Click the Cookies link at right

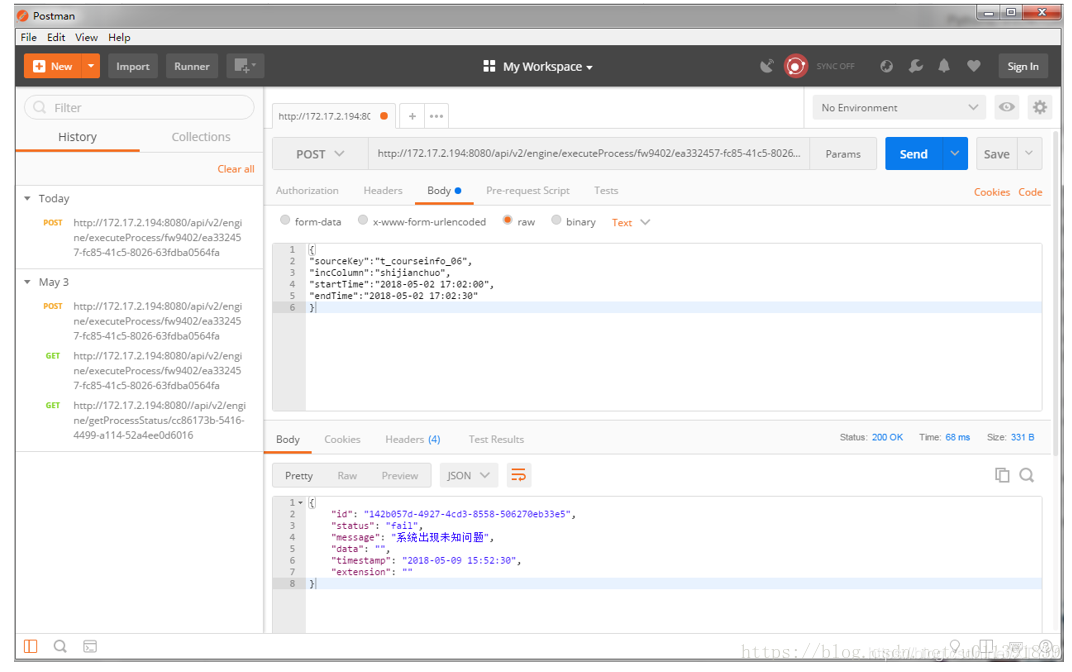991,192
